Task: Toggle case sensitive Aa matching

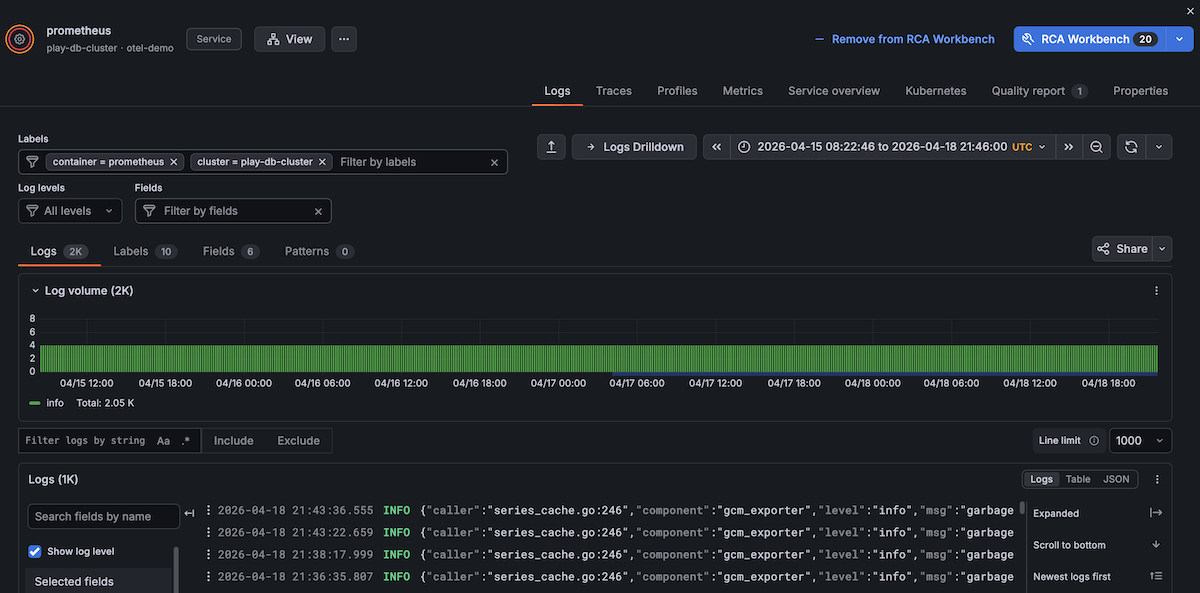Action: [x=164, y=441]
